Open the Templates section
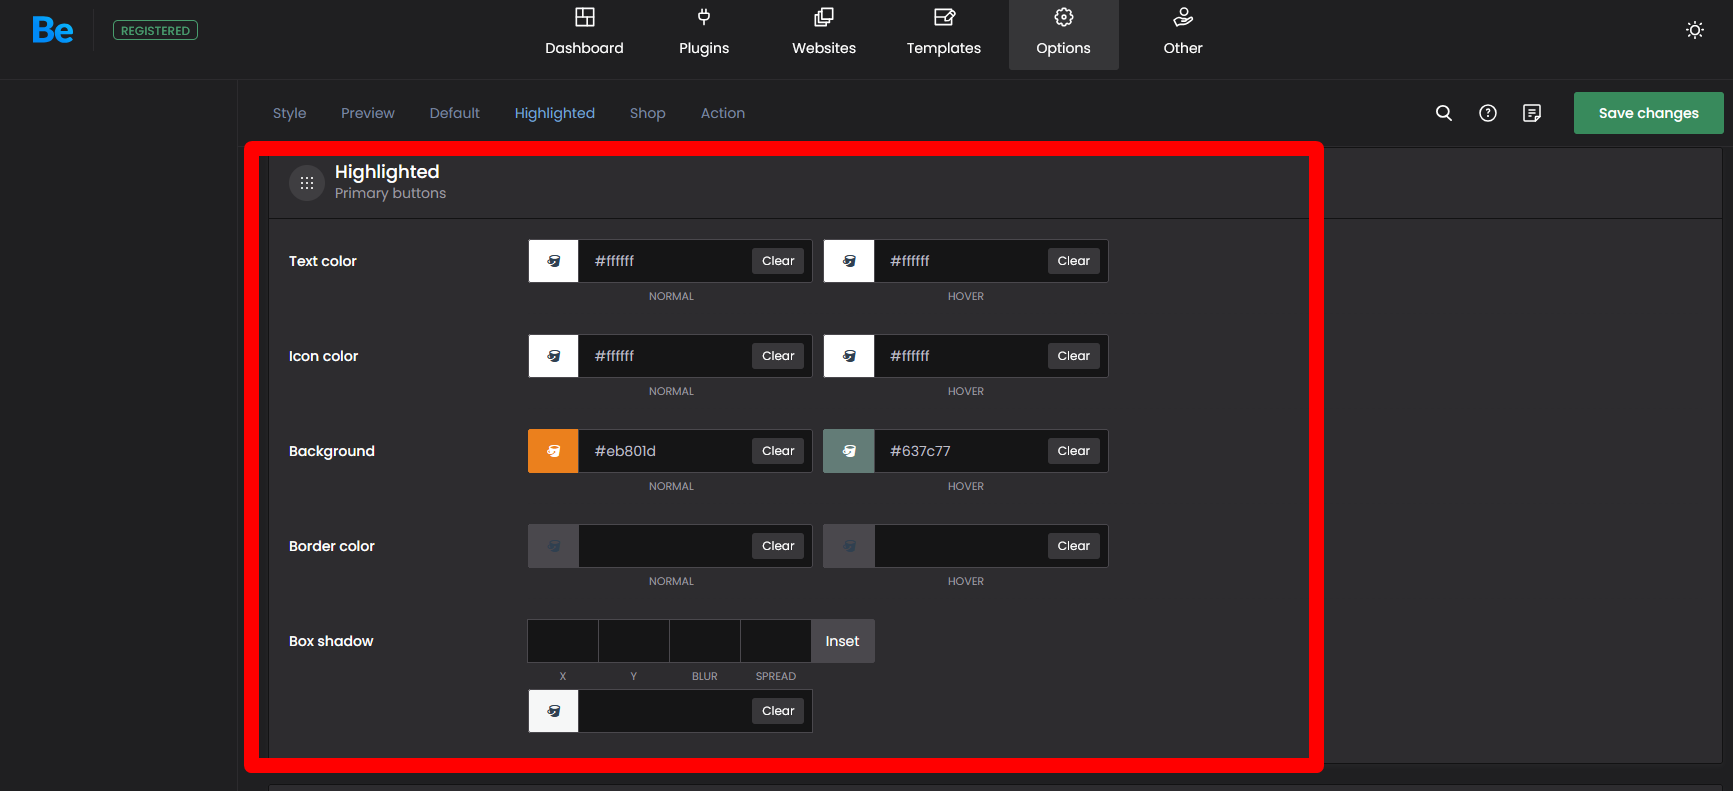 coord(943,33)
